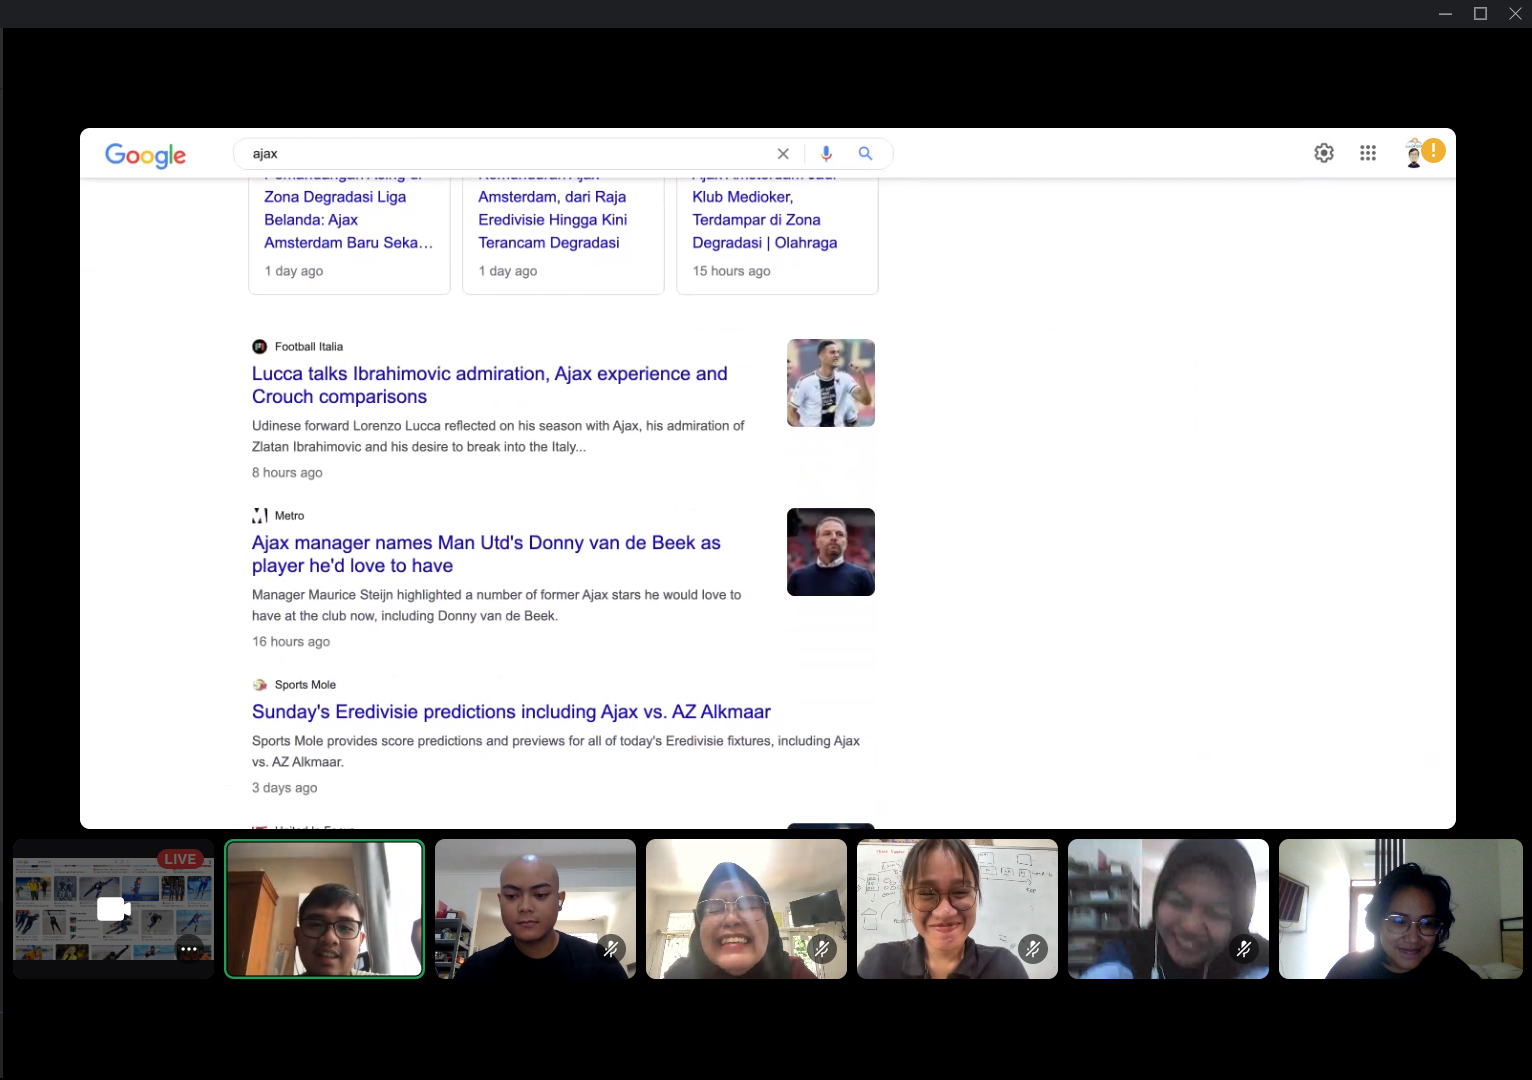The height and width of the screenshot is (1080, 1532).
Task: Click muted mic icon on bald man's tile
Action: (x=611, y=948)
